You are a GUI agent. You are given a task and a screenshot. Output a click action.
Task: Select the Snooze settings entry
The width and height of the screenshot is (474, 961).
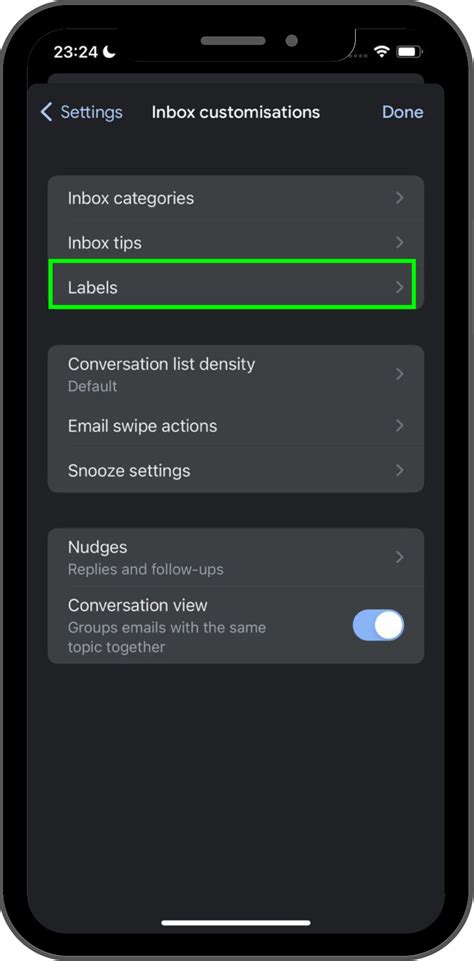[236, 470]
